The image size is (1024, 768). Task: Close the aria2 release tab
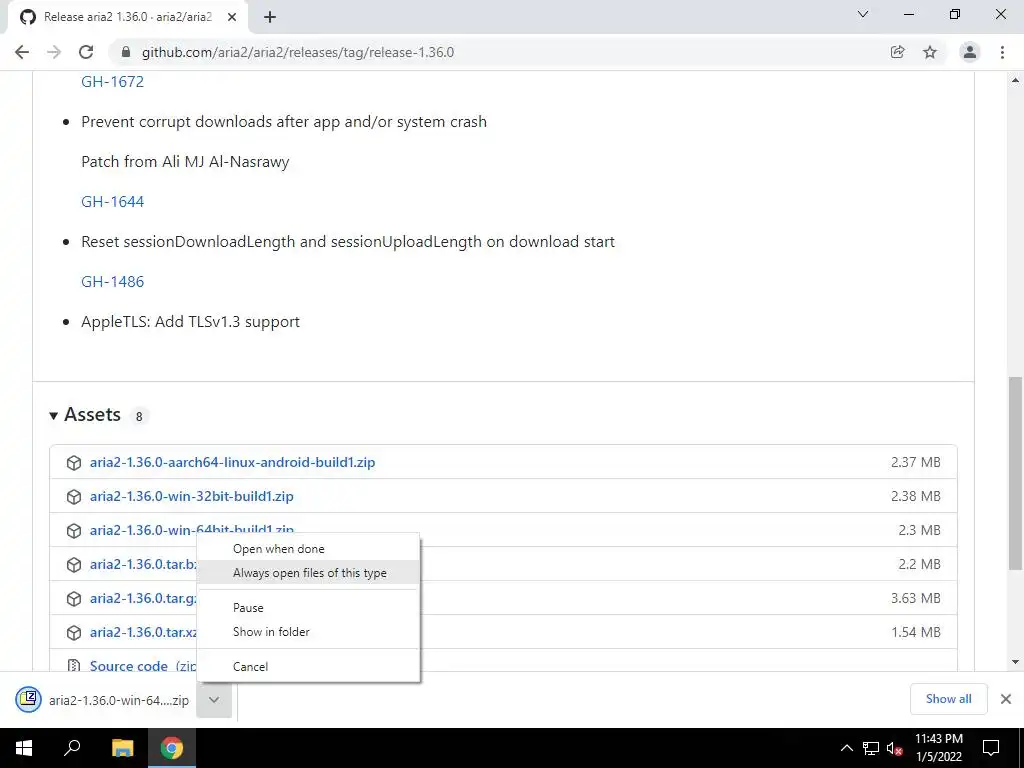pyautogui.click(x=232, y=17)
